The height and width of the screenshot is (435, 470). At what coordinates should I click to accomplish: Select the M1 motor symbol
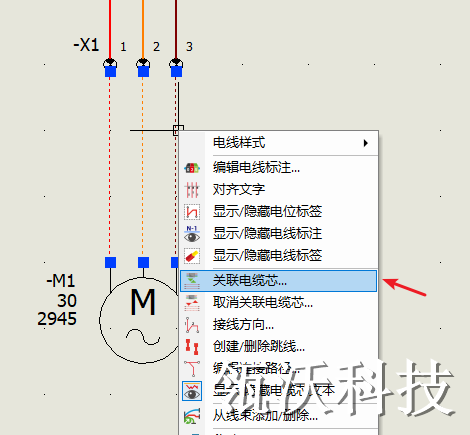(143, 320)
